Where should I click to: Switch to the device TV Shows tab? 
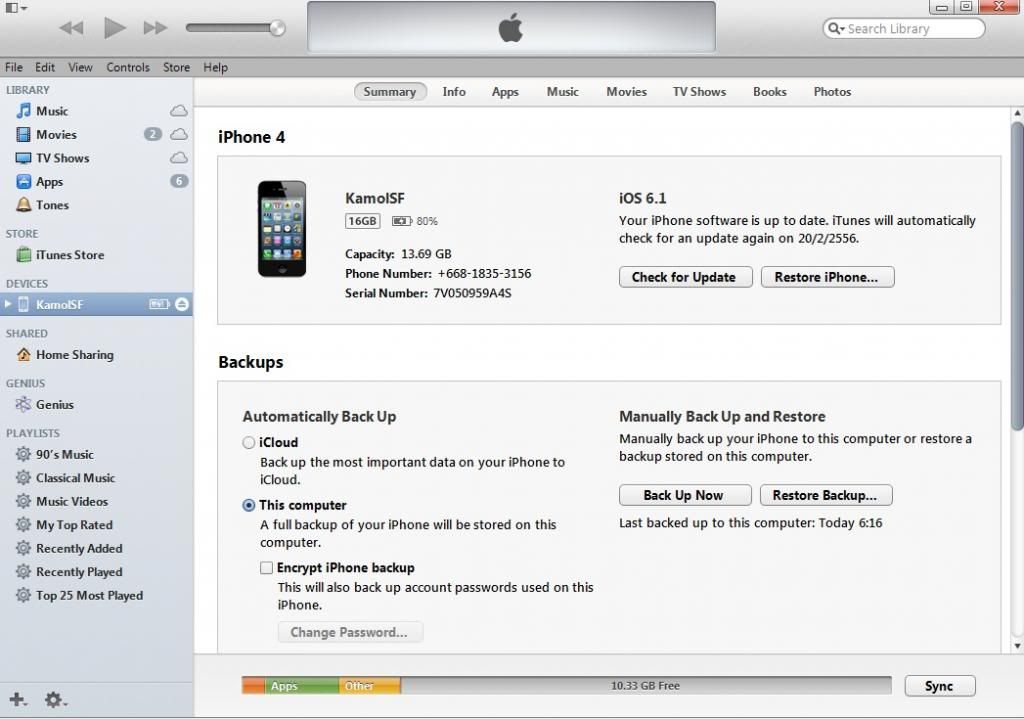pyautogui.click(x=699, y=92)
